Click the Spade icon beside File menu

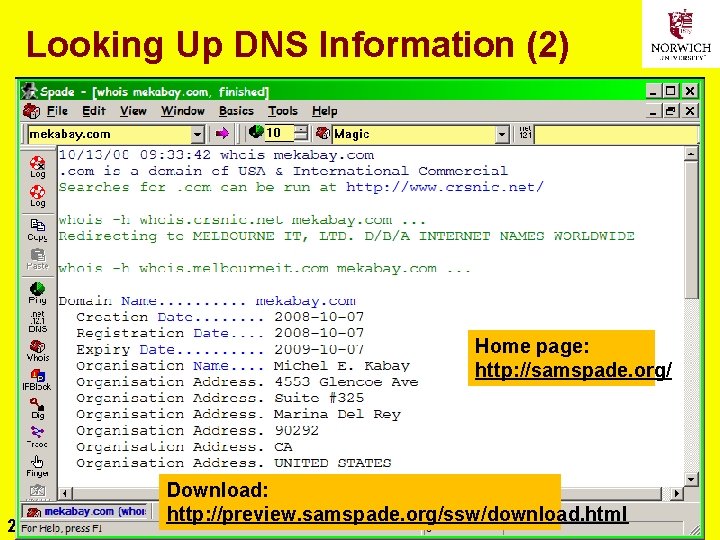(31, 111)
